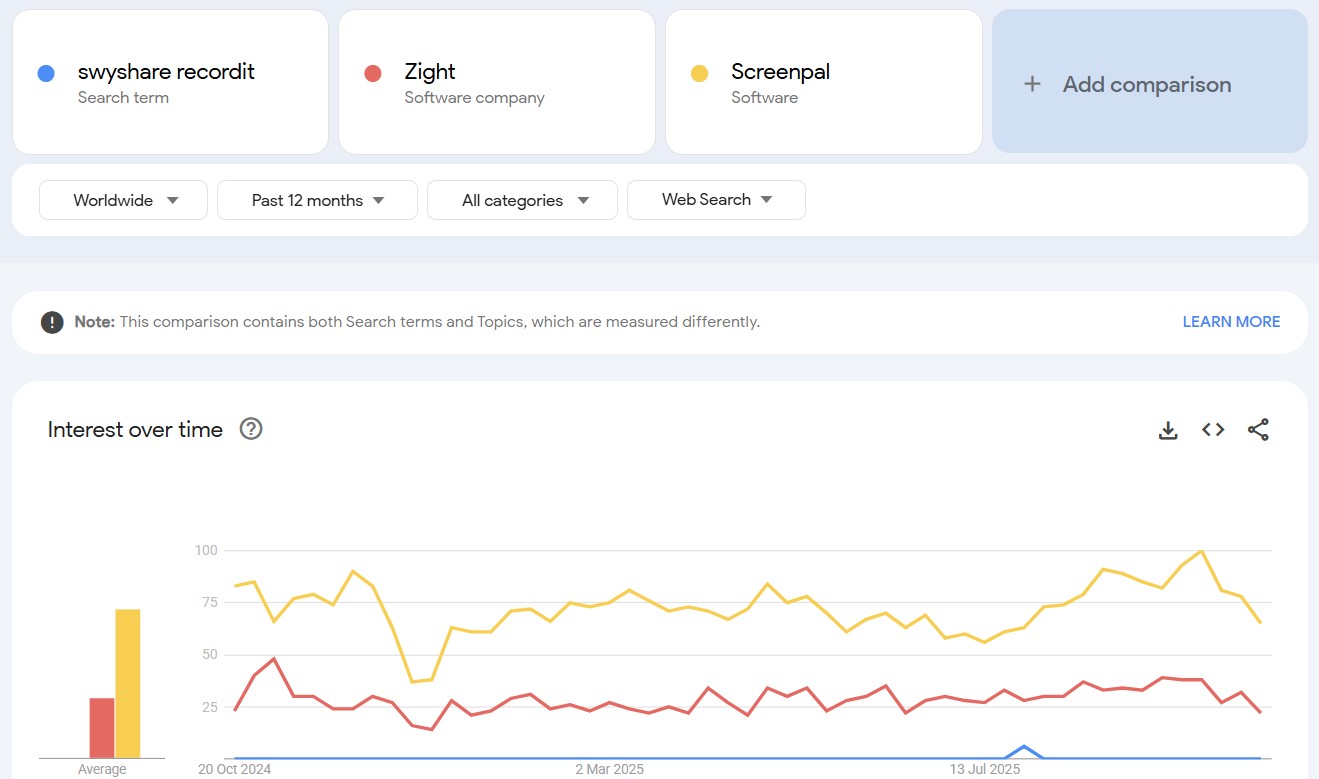Download the Interest over time CSV

coord(1167,430)
